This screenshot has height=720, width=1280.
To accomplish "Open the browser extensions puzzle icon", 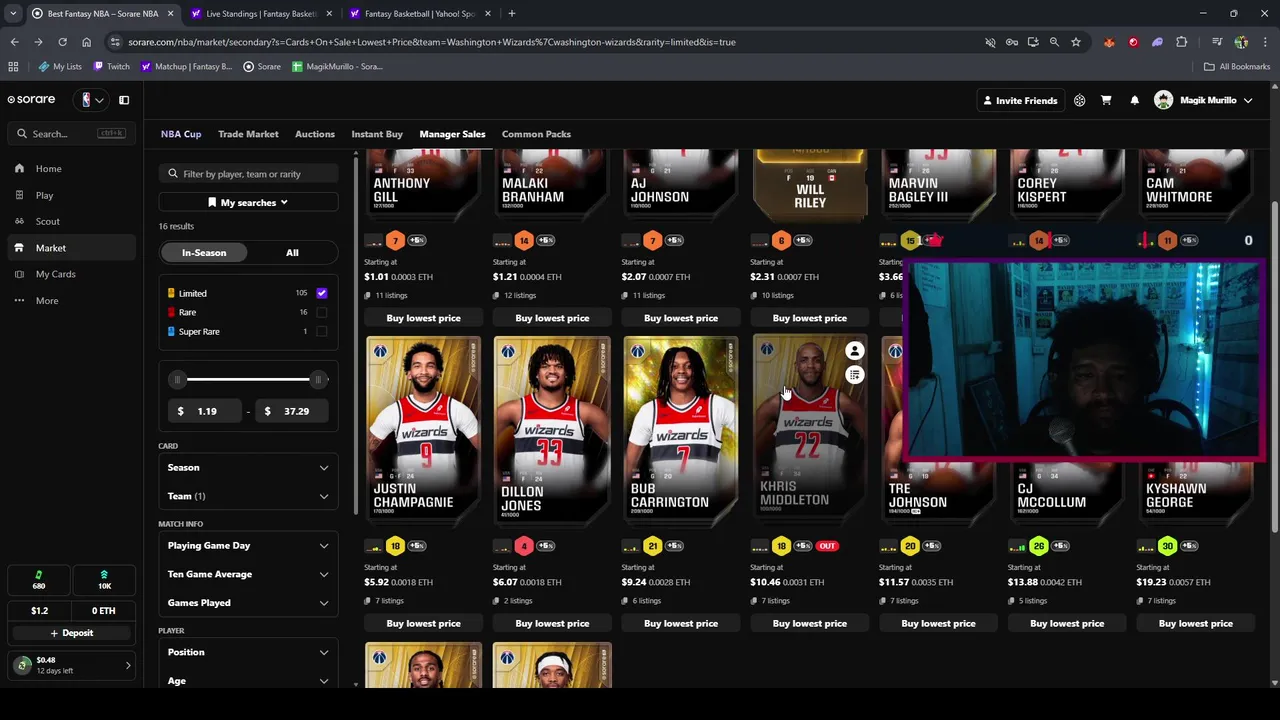I will click(x=1181, y=42).
